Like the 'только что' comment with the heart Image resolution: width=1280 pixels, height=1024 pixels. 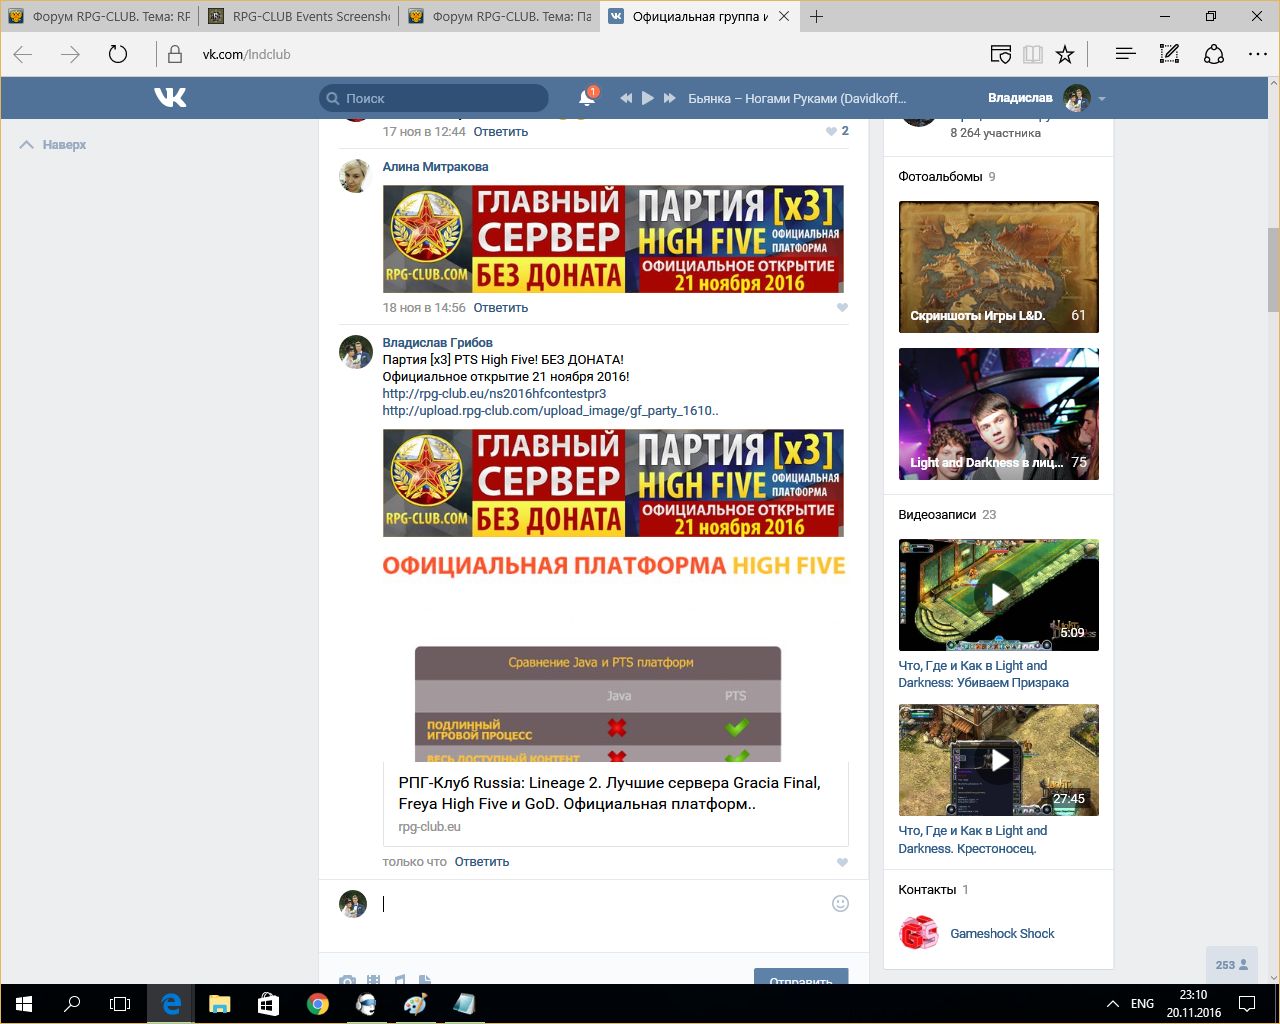842,862
